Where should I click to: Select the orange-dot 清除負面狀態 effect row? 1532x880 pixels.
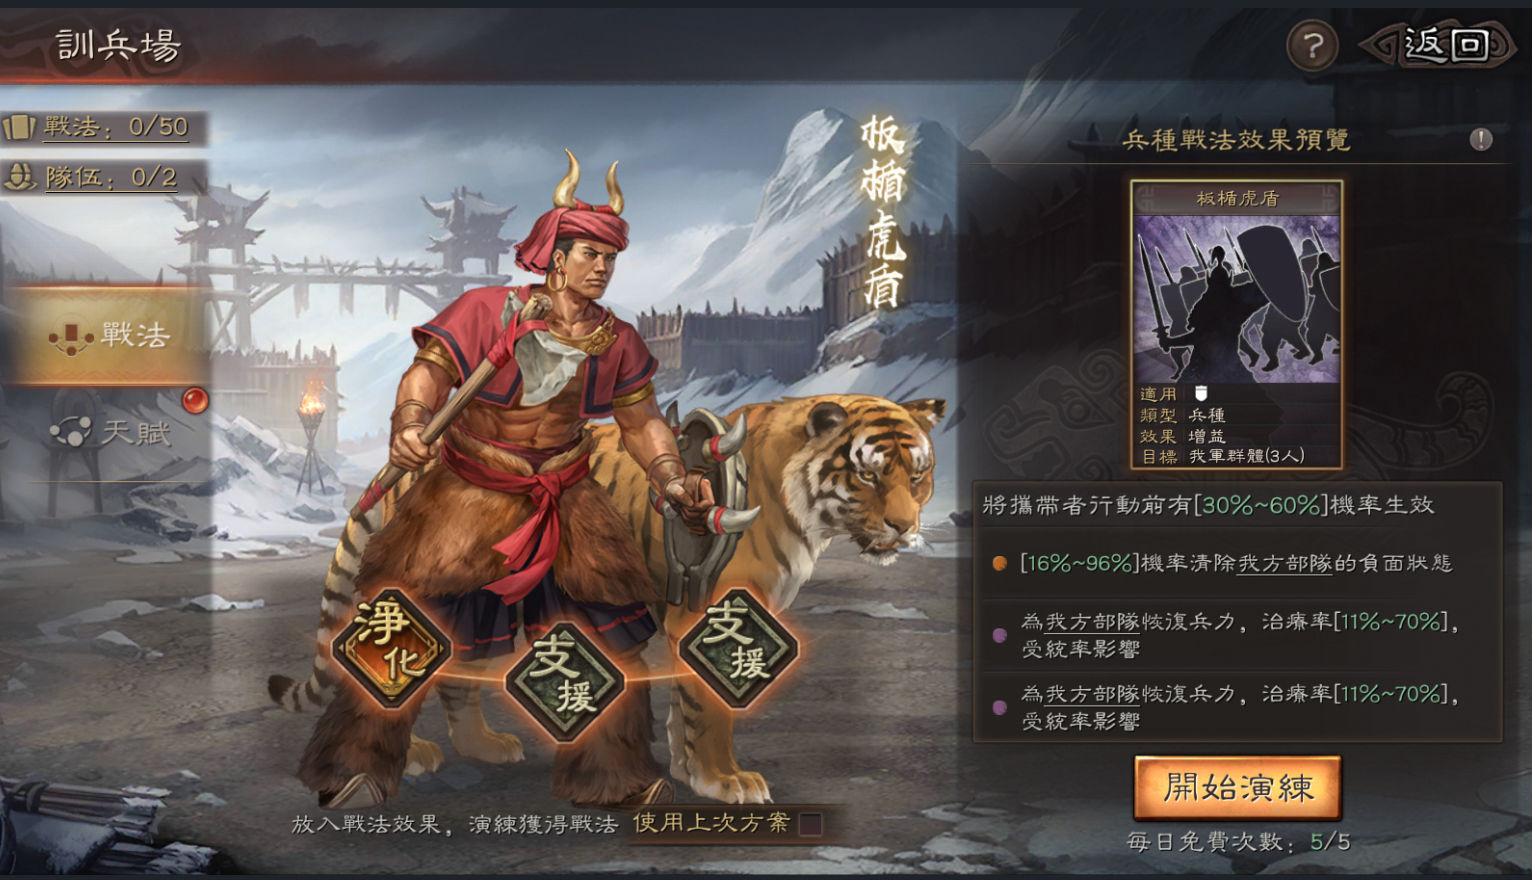click(1237, 563)
